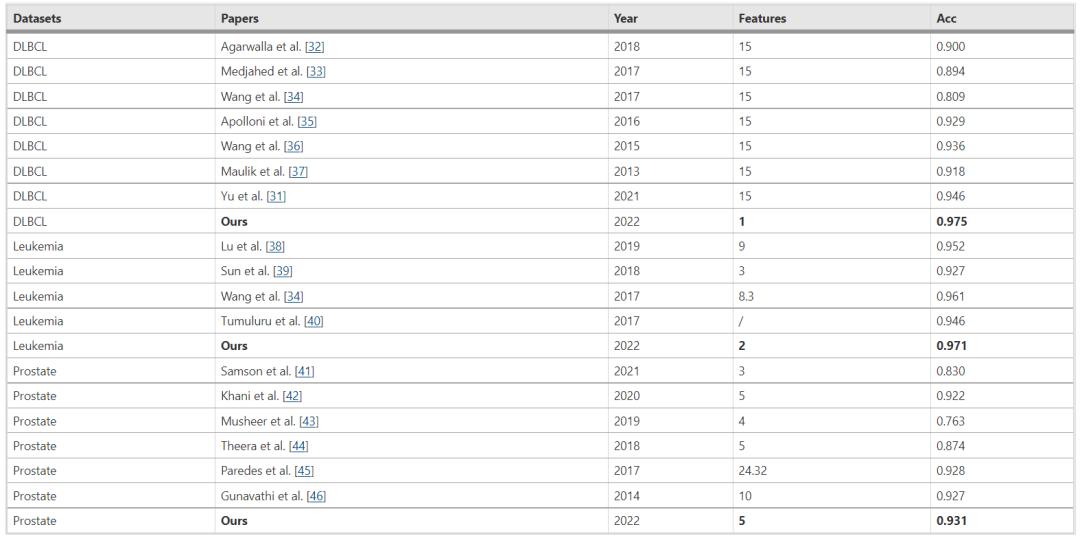This screenshot has height=538, width=1080.
Task: Click reference 43 for Musheer et al.
Action: pyautogui.click(x=308, y=421)
